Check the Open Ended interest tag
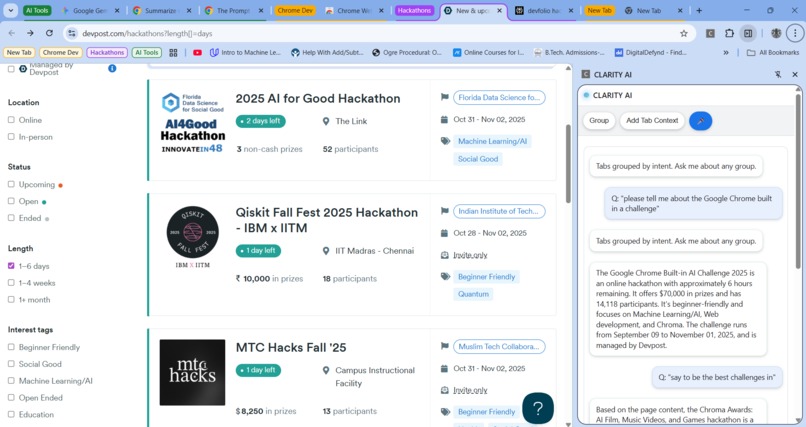Screen dimensions: 806x427 click(11, 398)
